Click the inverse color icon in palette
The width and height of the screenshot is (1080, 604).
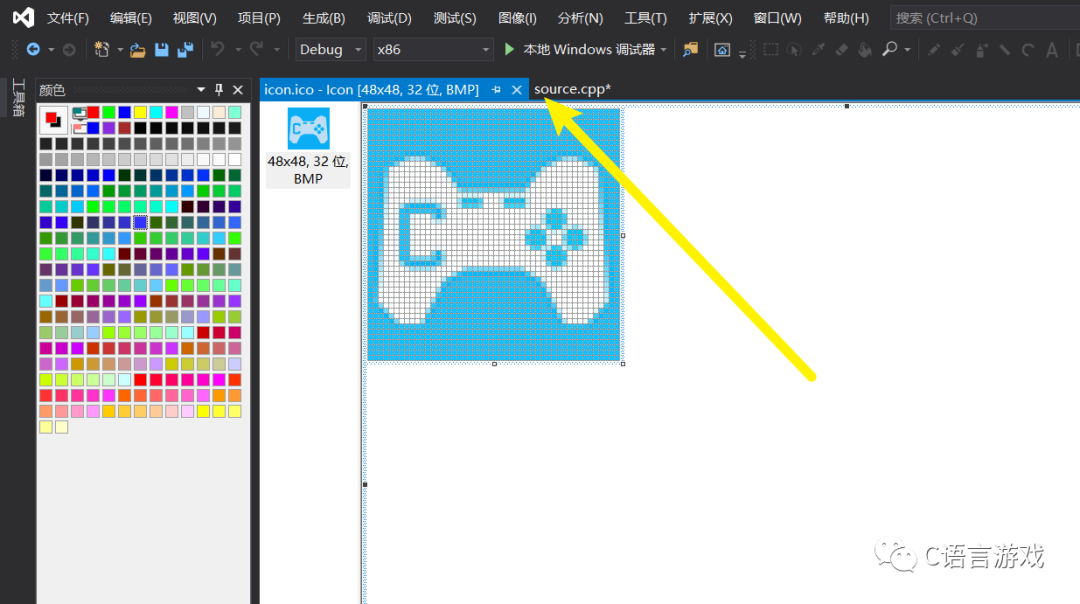click(x=79, y=128)
